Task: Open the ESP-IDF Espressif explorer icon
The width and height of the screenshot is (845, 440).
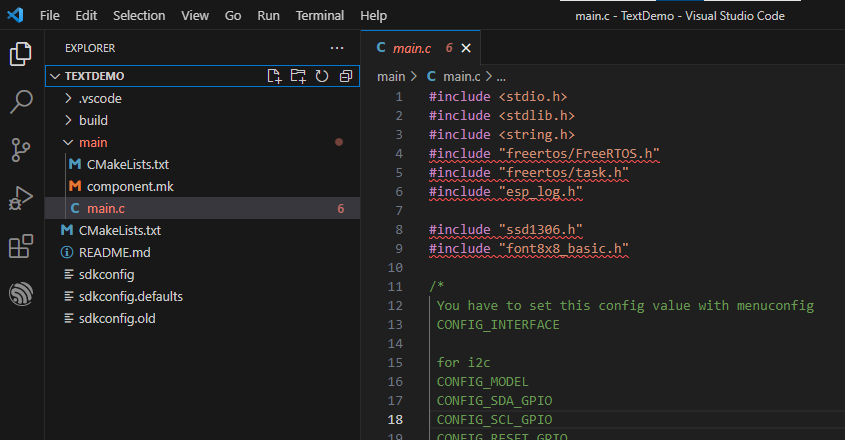Action: [21, 294]
